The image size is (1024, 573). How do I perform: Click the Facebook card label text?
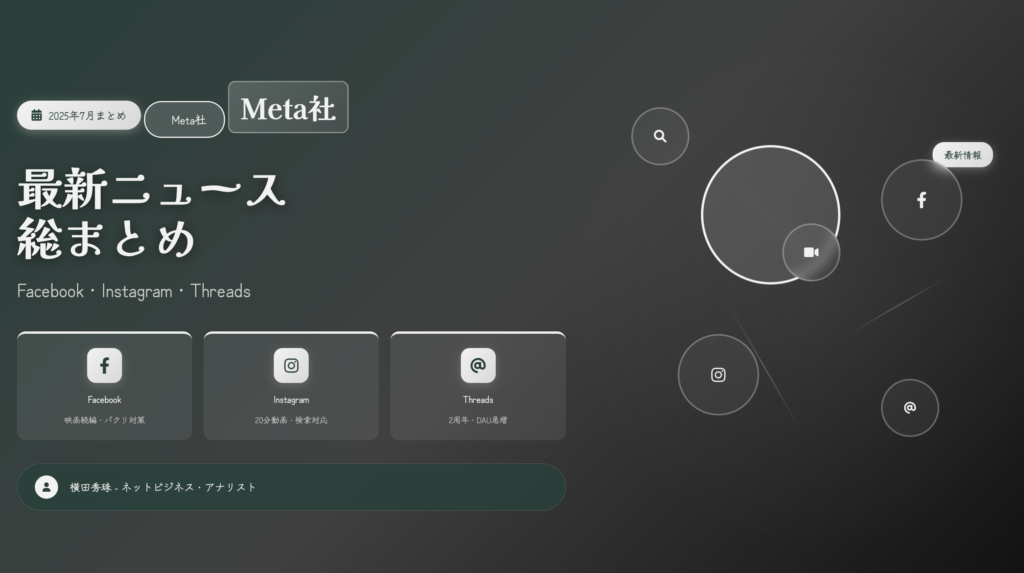(104, 399)
